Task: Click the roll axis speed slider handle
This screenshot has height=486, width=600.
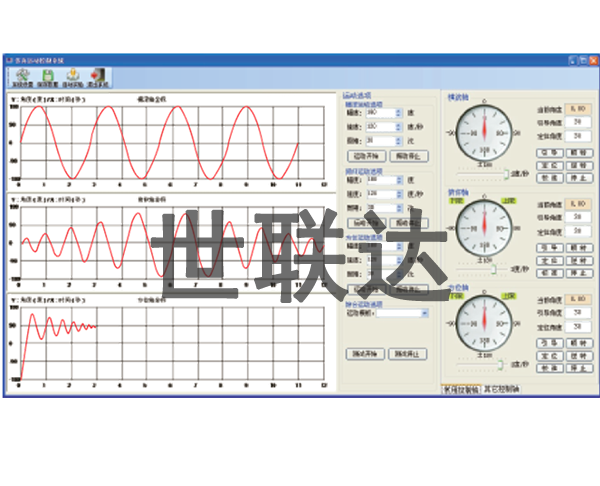Action: (506, 174)
